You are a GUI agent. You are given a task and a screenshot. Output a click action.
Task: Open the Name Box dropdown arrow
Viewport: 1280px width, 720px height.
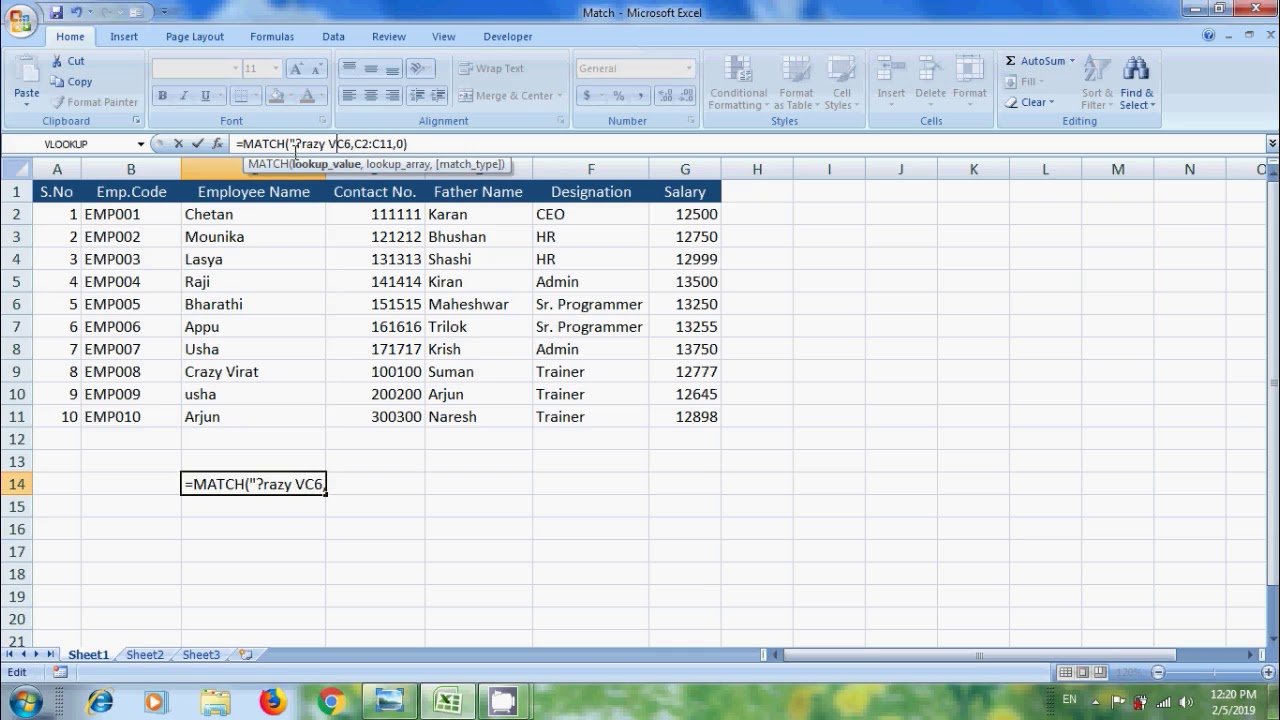click(140, 144)
